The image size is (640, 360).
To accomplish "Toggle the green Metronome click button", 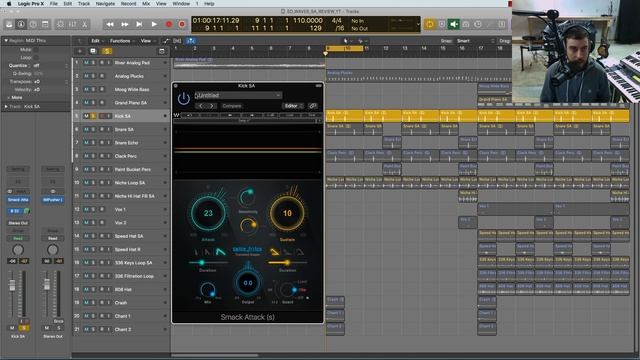I will click(453, 24).
